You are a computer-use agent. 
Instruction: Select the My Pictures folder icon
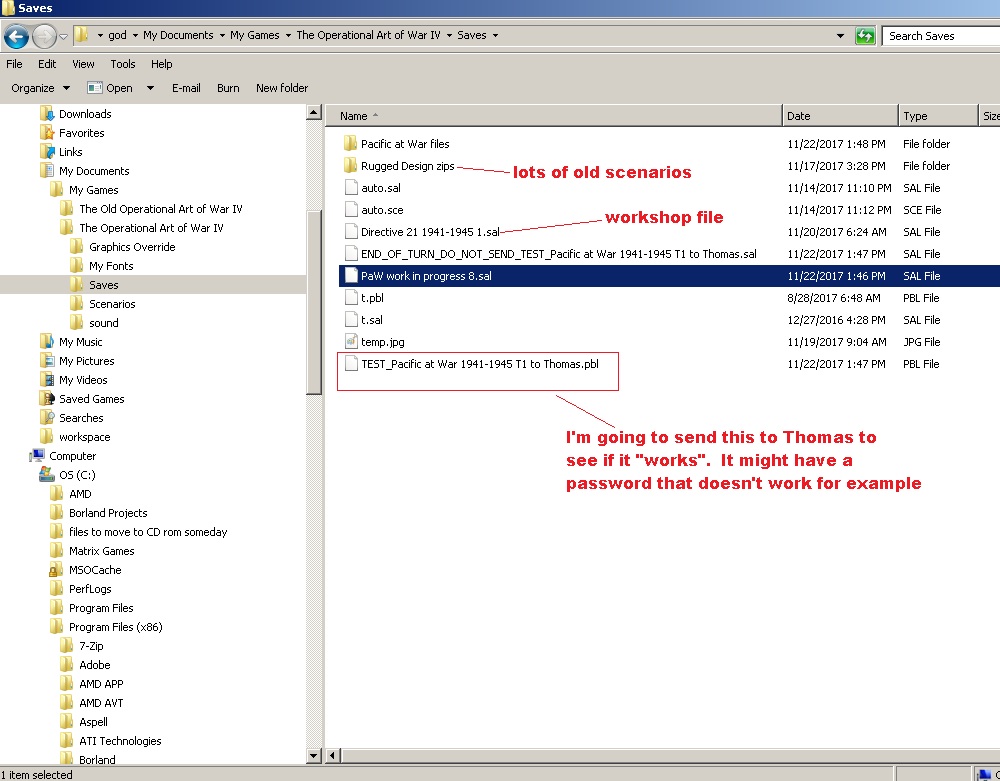[x=47, y=361]
